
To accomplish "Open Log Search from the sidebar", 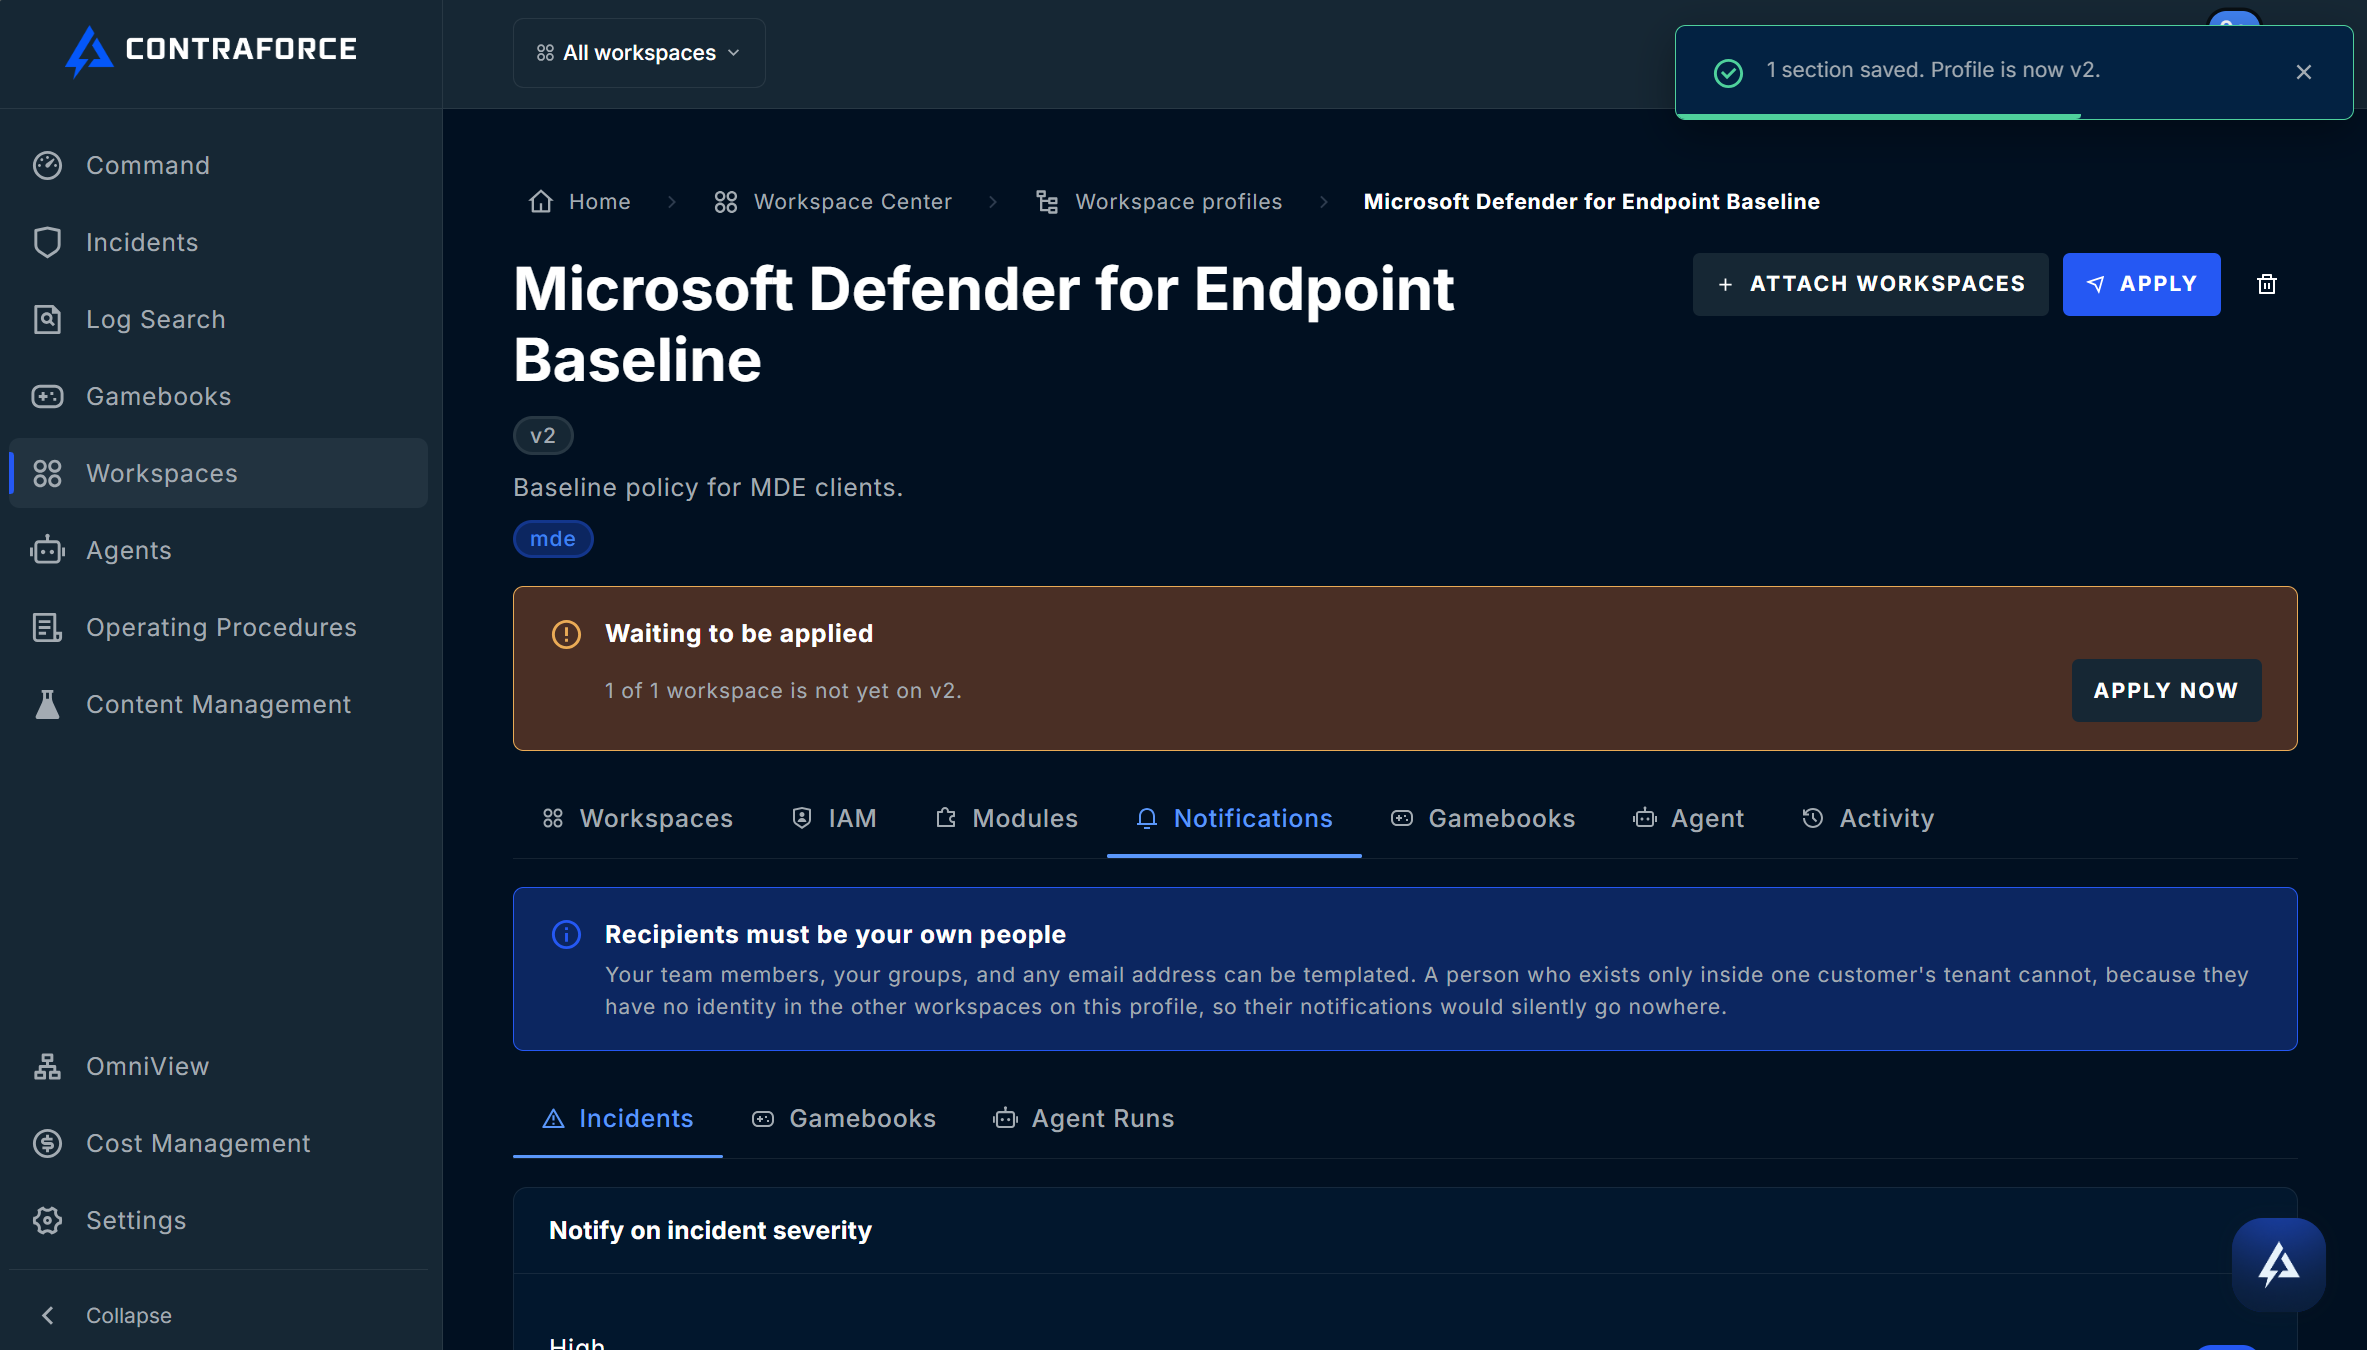I will pyautogui.click(x=218, y=319).
